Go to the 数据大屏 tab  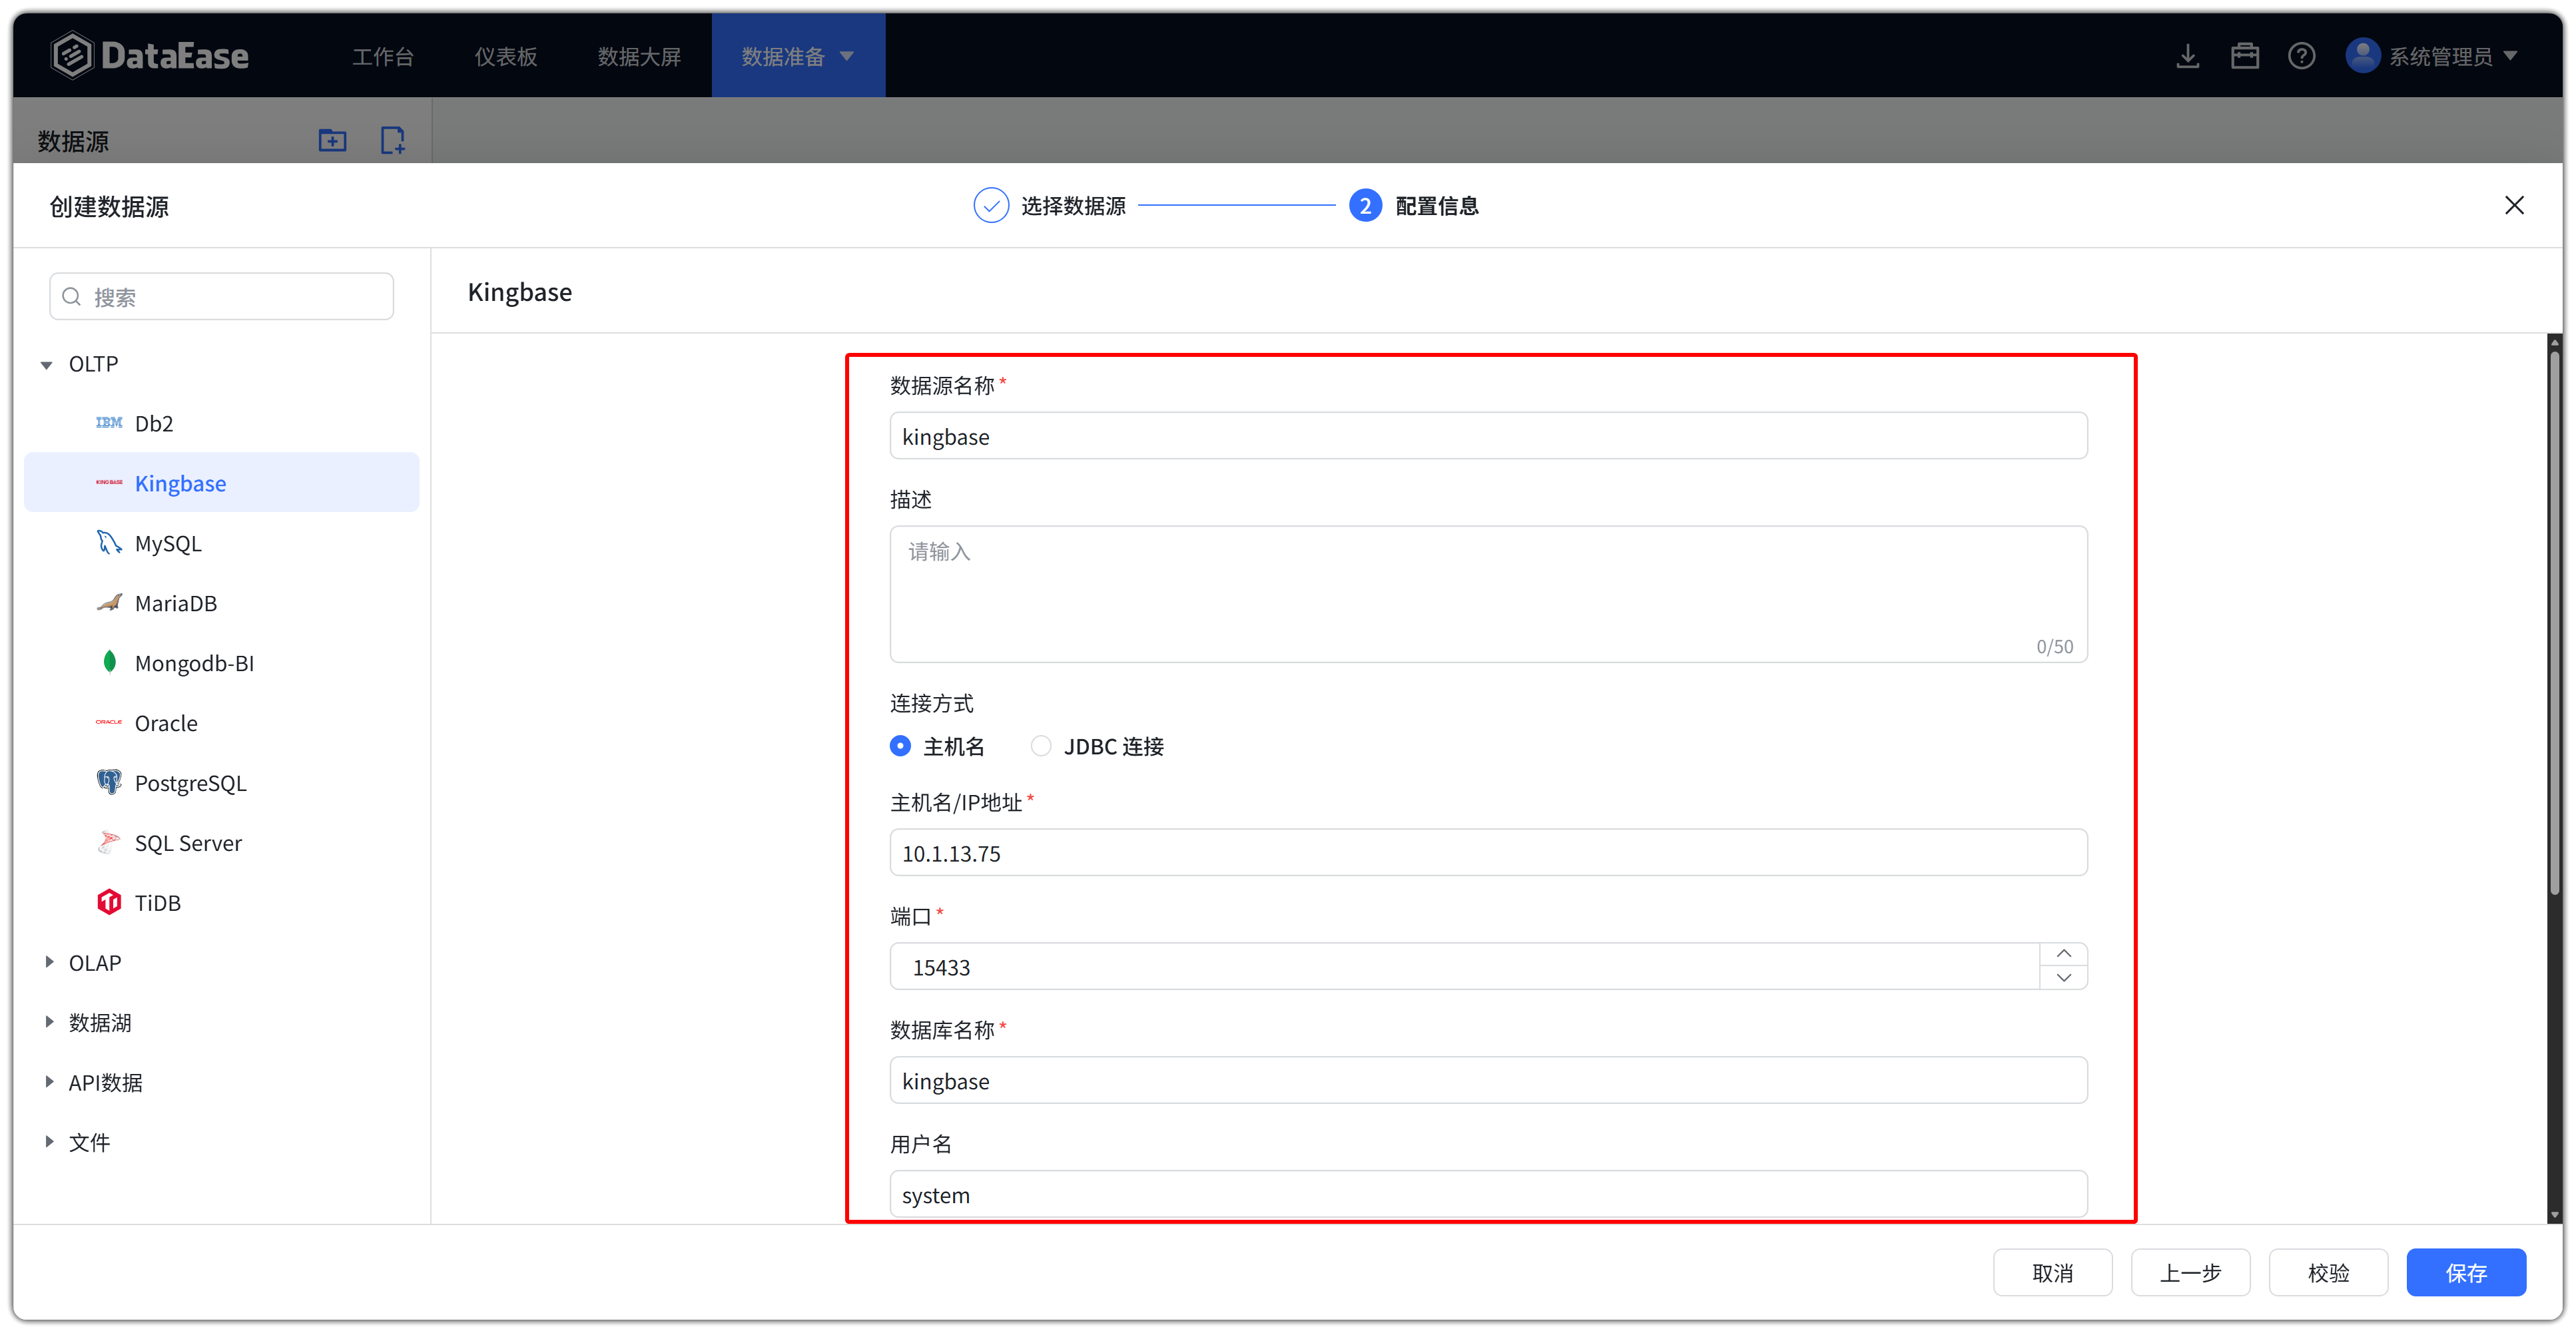pos(639,57)
